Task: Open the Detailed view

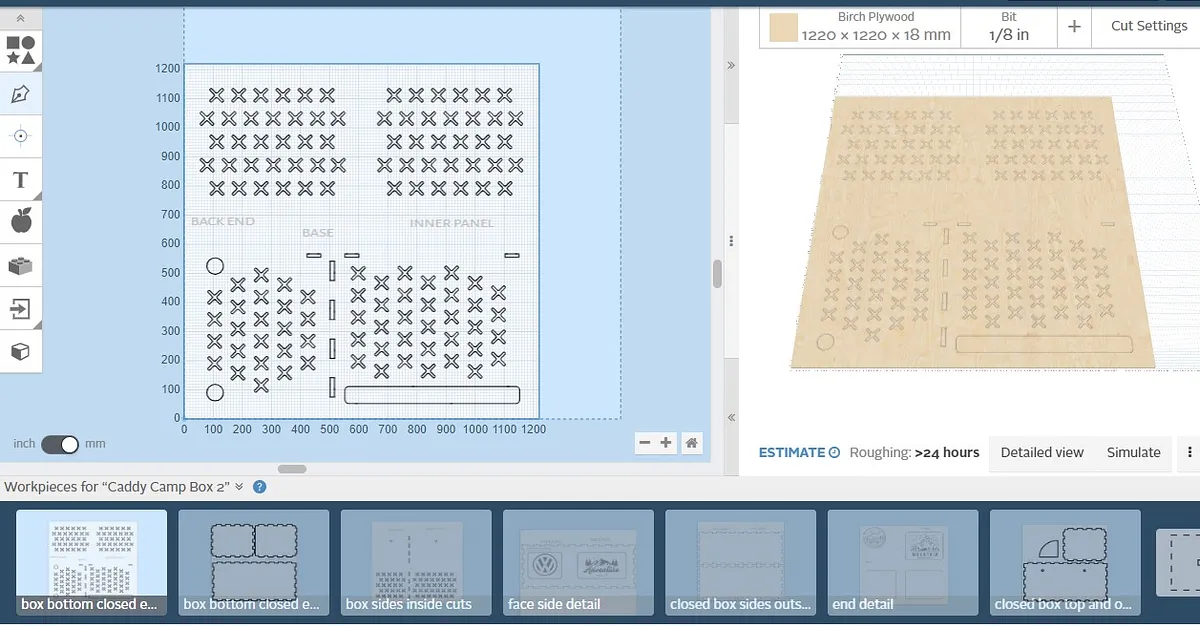Action: coord(1042,452)
